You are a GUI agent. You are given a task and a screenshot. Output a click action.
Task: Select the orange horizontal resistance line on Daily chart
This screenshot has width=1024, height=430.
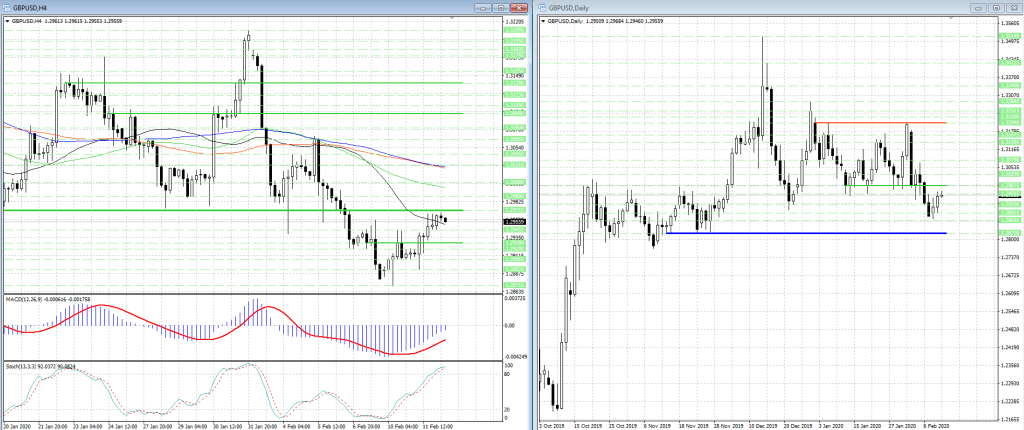click(880, 123)
